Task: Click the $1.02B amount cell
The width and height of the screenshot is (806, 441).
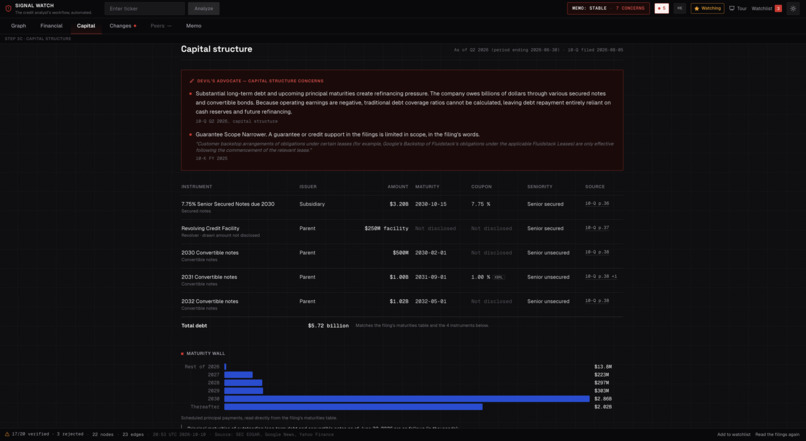Action: pyautogui.click(x=399, y=301)
